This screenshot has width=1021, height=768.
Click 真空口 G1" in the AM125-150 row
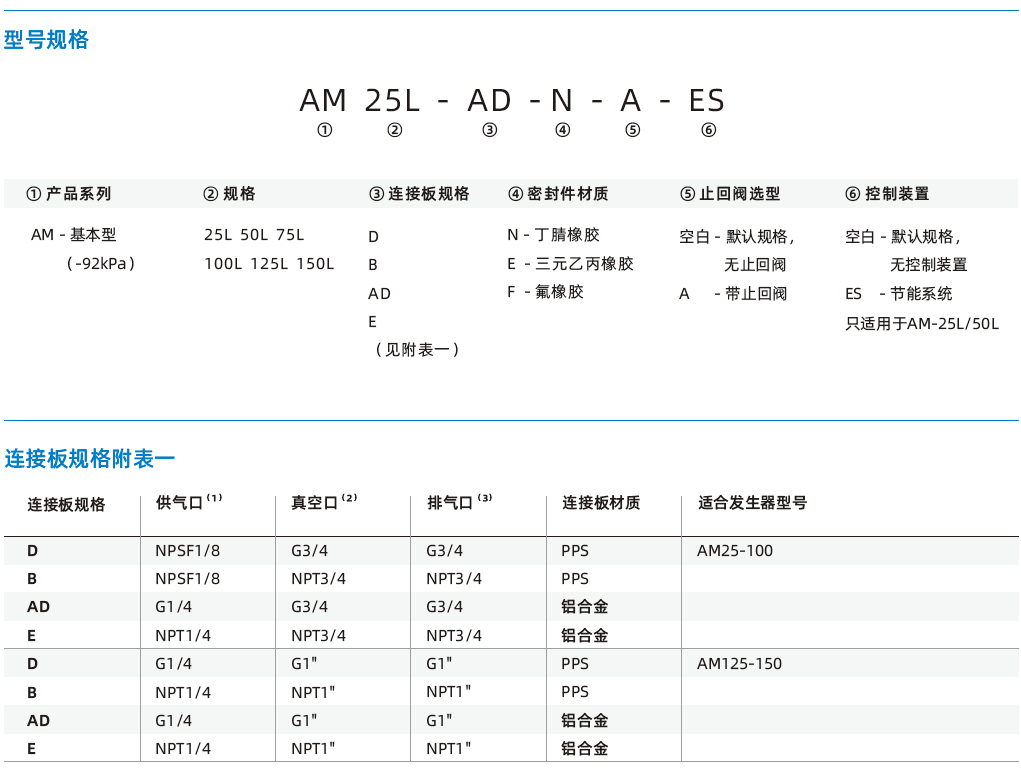tap(304, 664)
